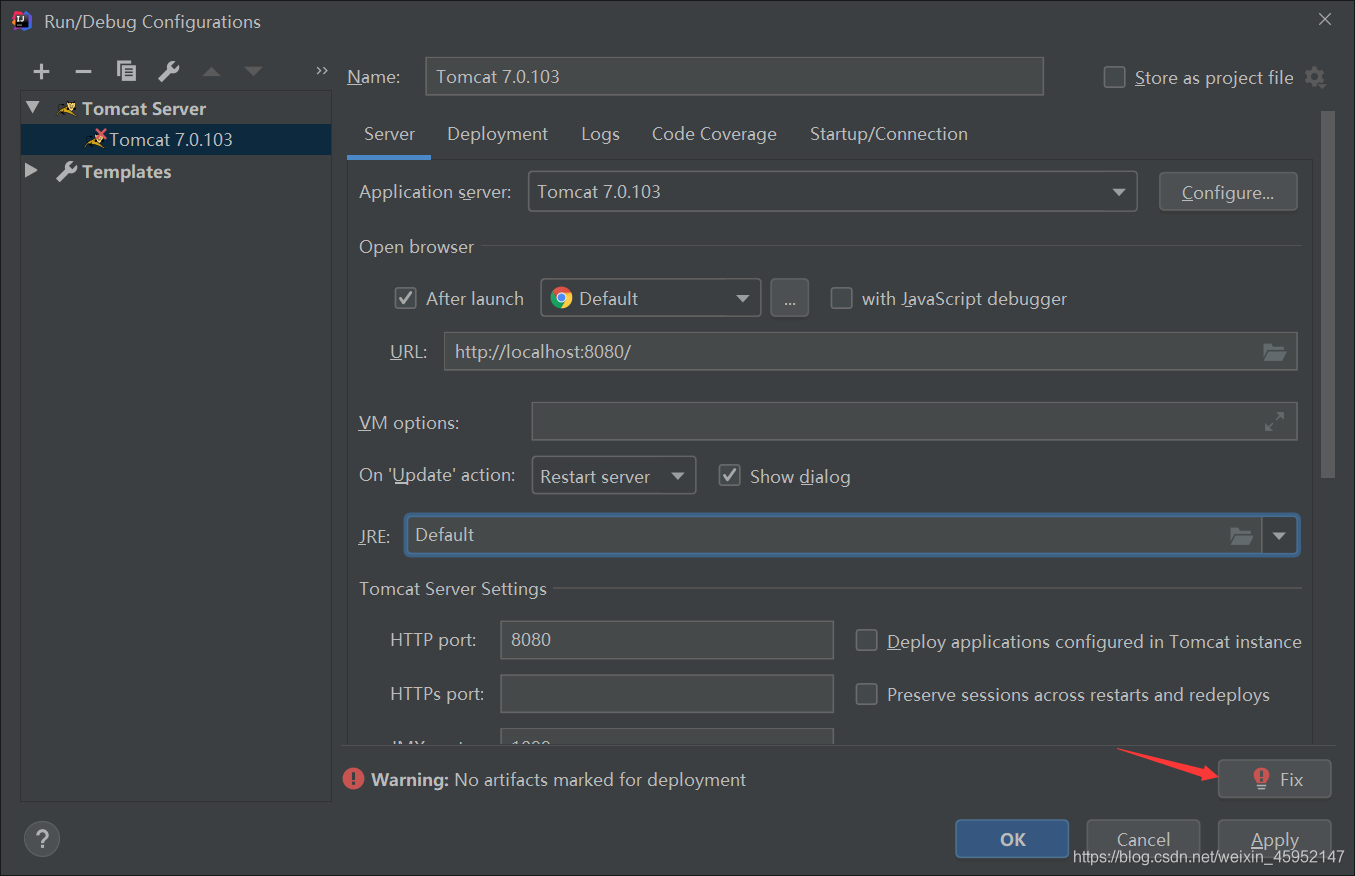
Task: Open On Update action dropdown
Action: coord(613,476)
